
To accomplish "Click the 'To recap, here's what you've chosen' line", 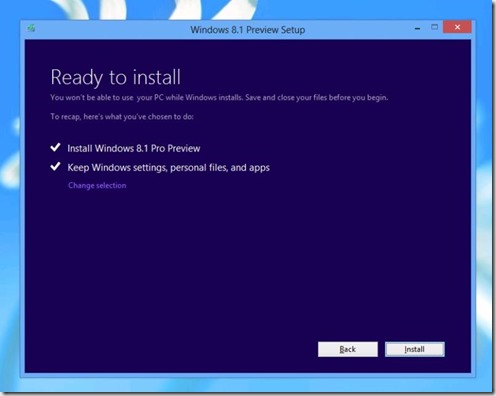I will pyautogui.click(x=122, y=117).
